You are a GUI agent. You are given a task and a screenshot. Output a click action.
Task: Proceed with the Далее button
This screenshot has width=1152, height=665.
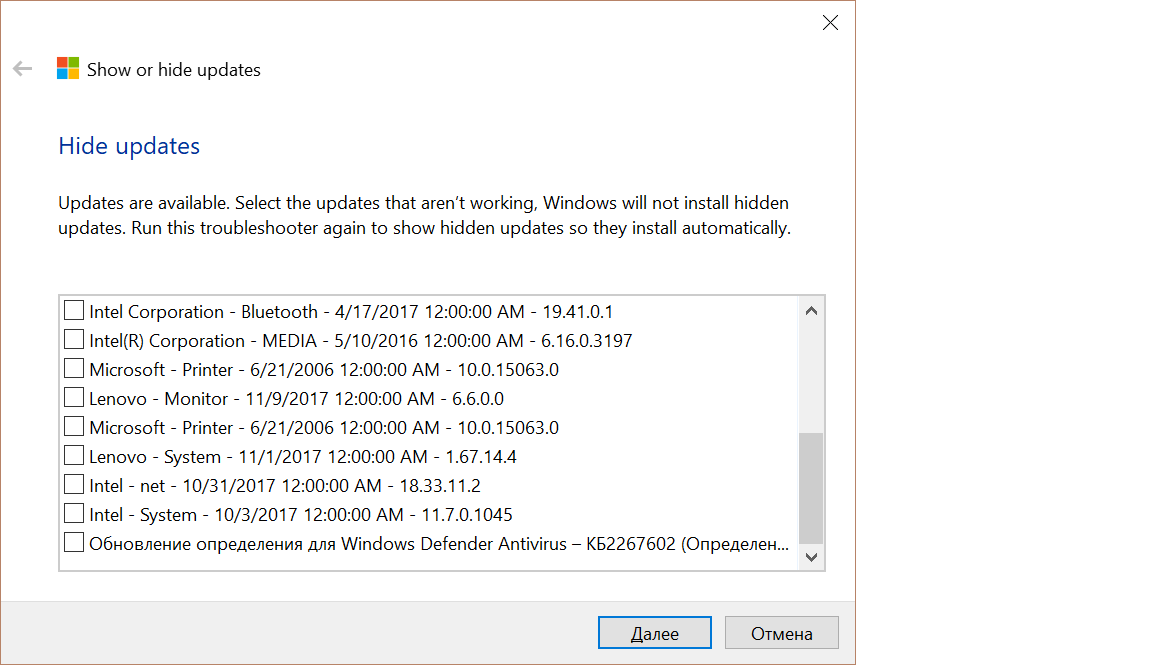655,633
